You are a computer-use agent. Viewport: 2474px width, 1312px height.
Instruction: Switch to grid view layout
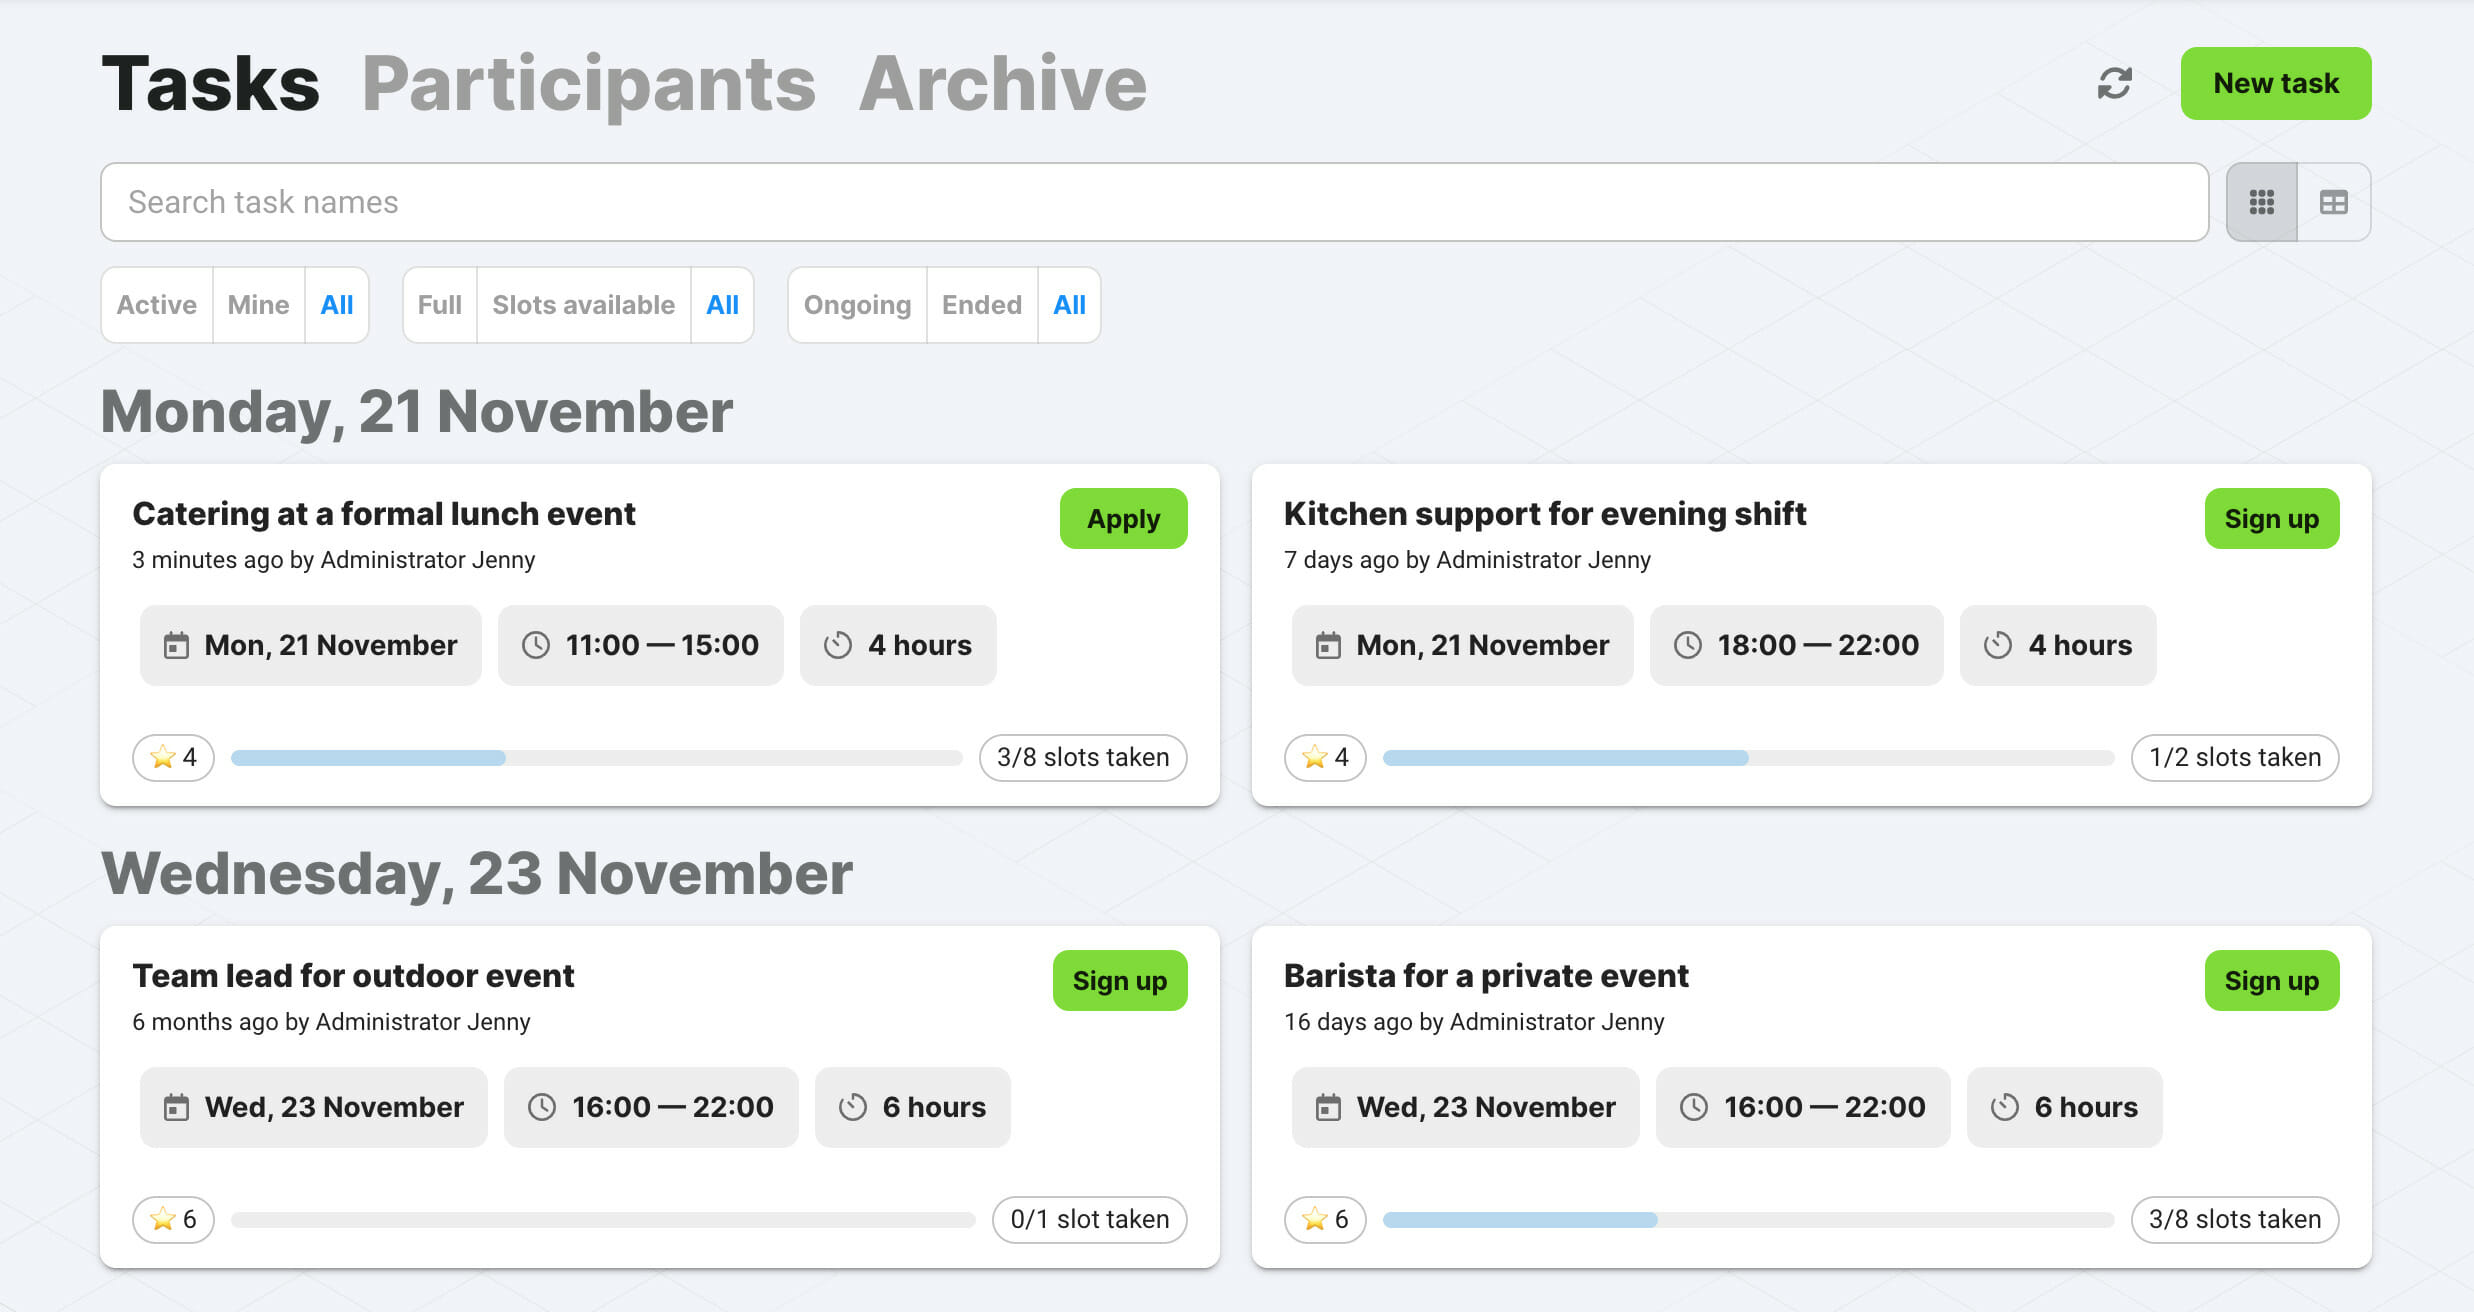[x=2260, y=202]
